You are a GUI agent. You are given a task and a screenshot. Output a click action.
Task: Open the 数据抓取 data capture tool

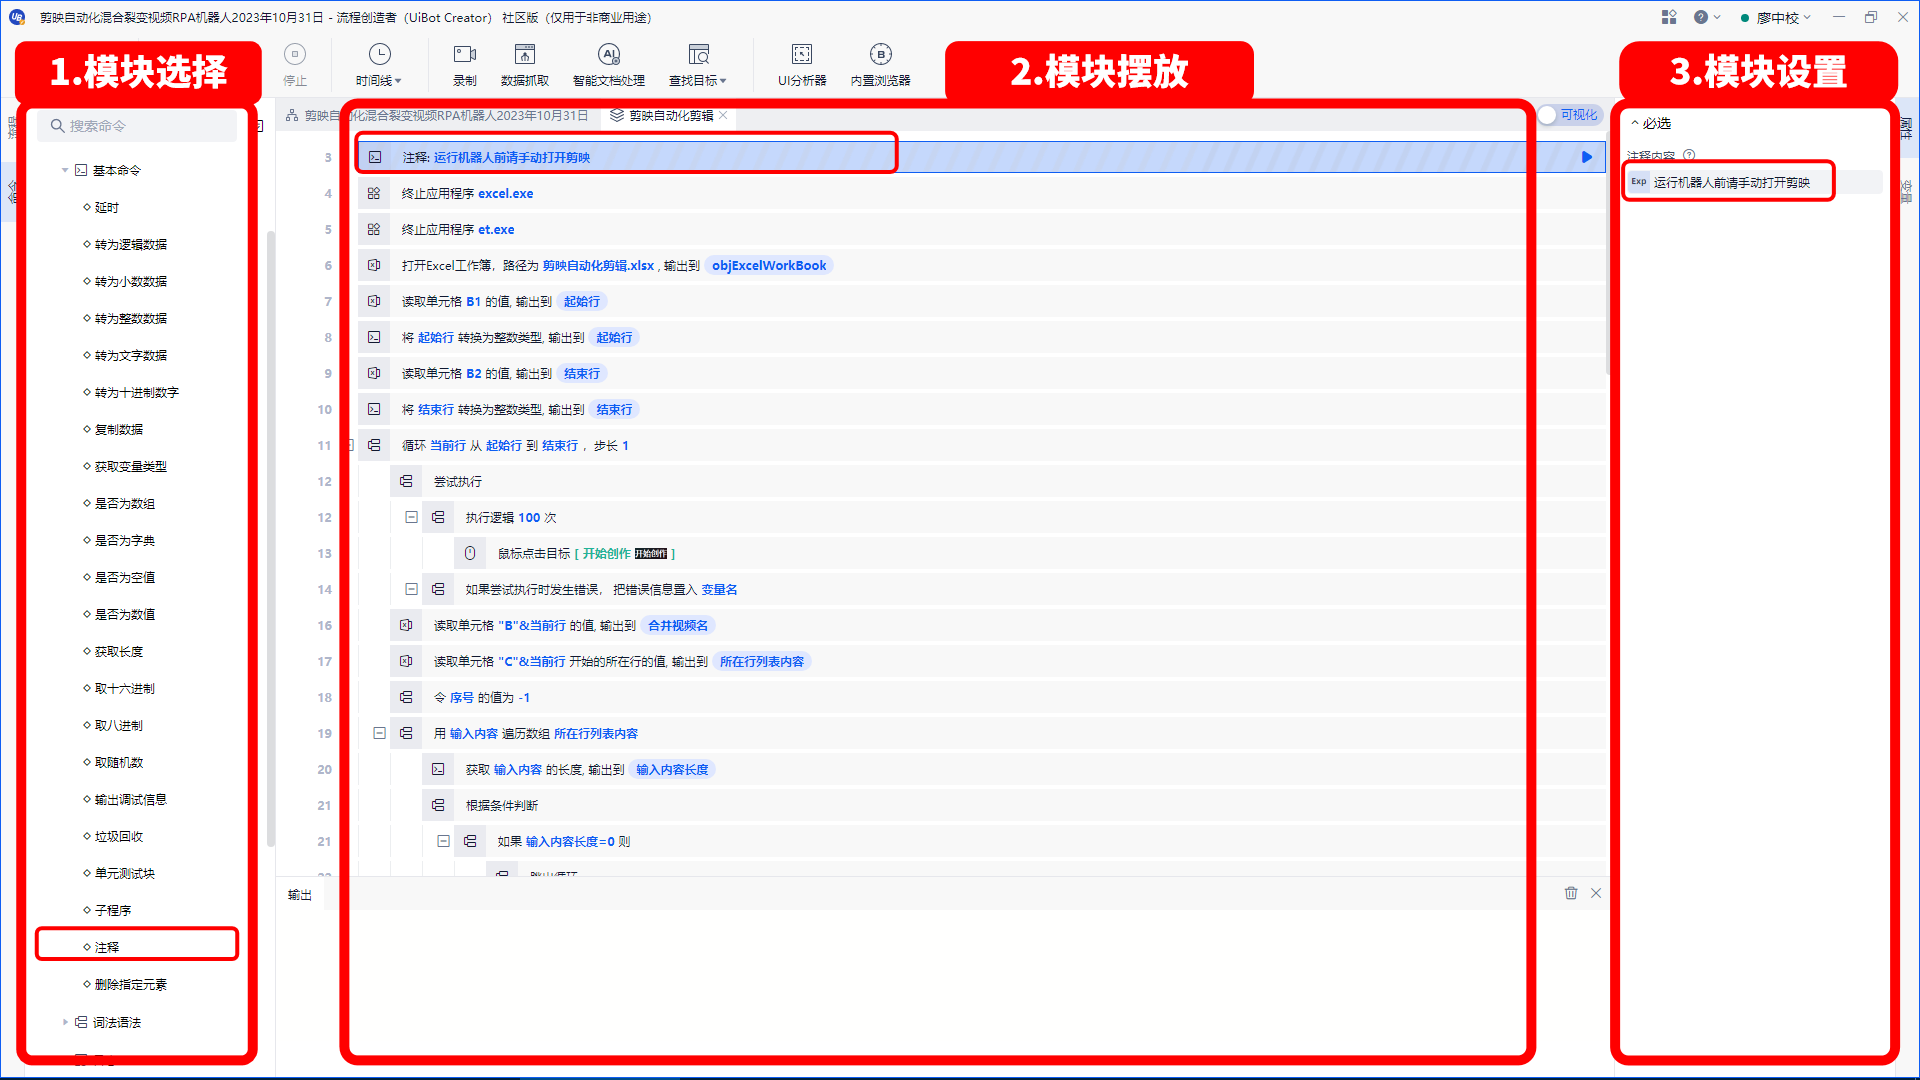click(x=524, y=64)
